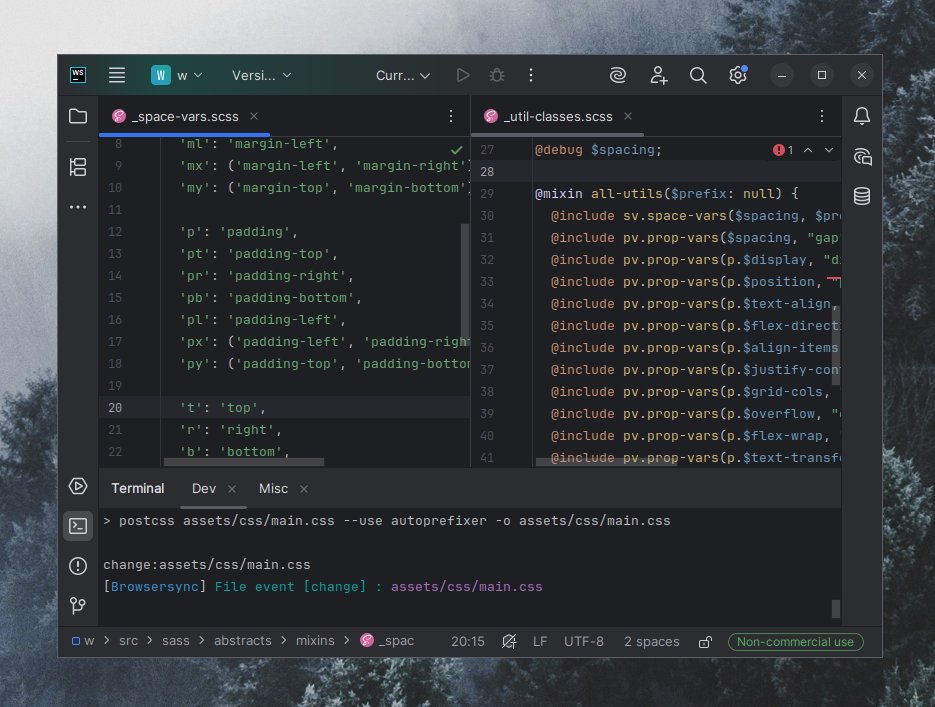Open the Database tool window
The image size is (935, 707).
pos(862,196)
